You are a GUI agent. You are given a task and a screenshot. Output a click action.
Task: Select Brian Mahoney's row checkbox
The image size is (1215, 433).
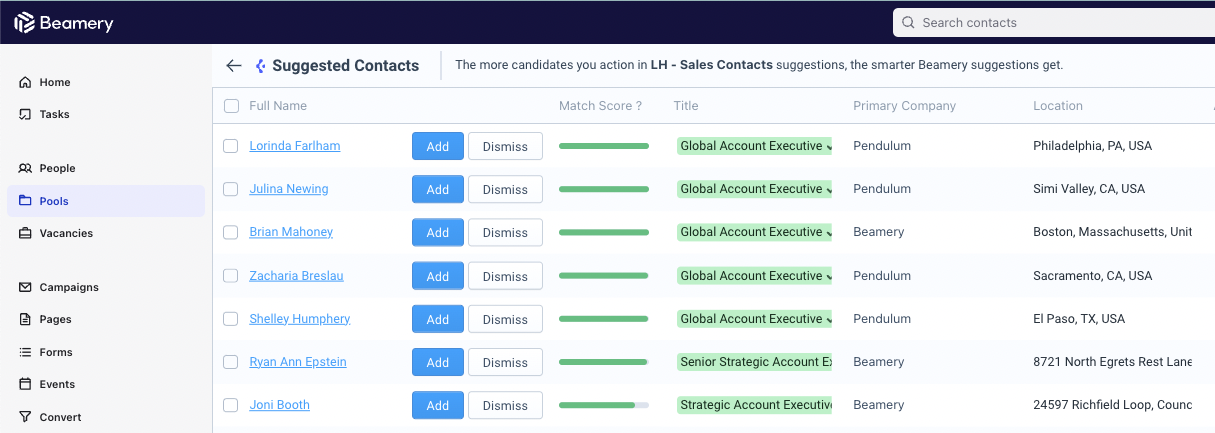pyautogui.click(x=230, y=232)
